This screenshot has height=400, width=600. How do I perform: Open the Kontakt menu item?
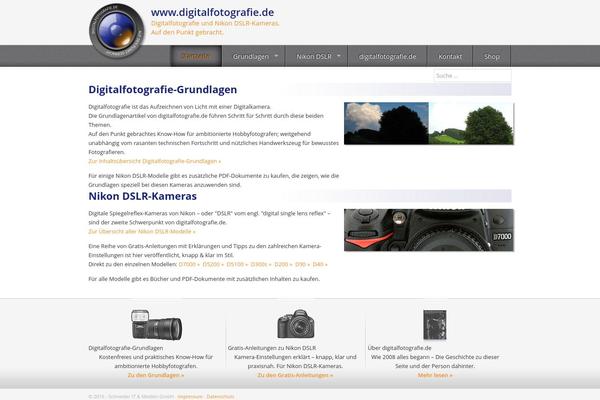tap(450, 56)
